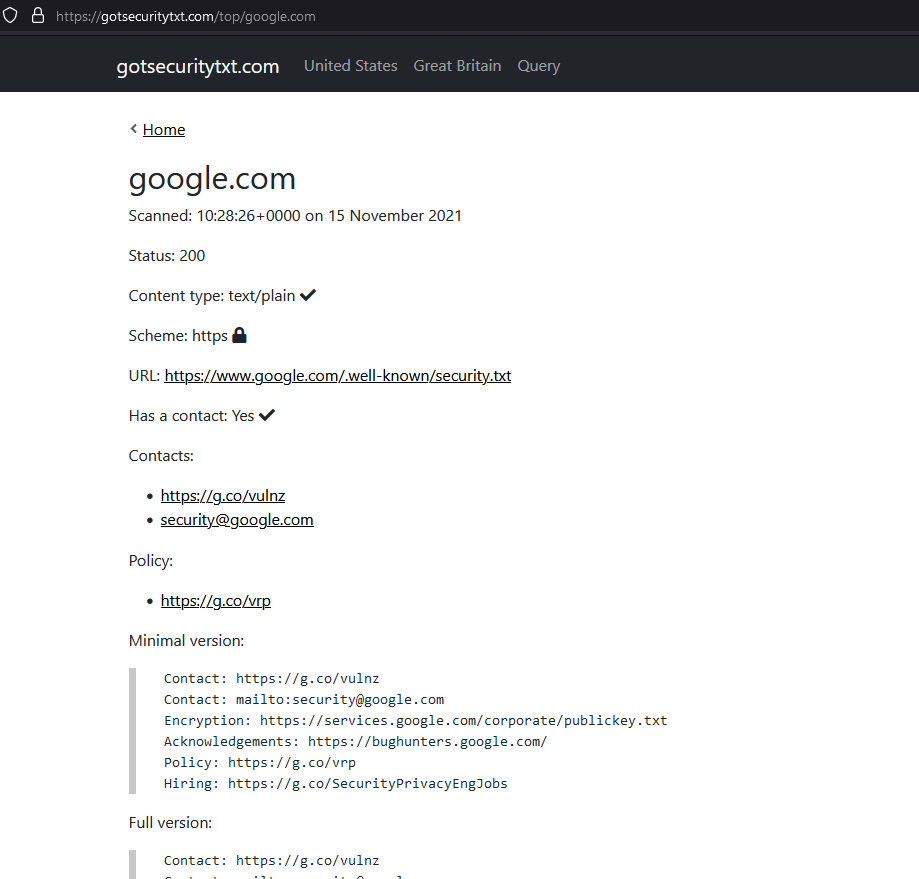Click the Status: 200 text

pyautogui.click(x=167, y=255)
